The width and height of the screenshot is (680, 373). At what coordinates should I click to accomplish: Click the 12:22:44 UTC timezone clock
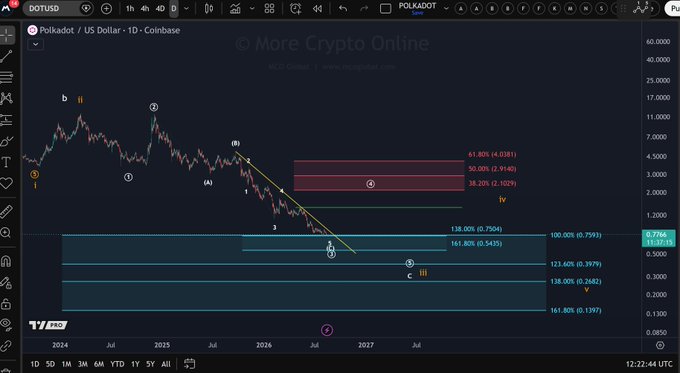click(x=649, y=364)
